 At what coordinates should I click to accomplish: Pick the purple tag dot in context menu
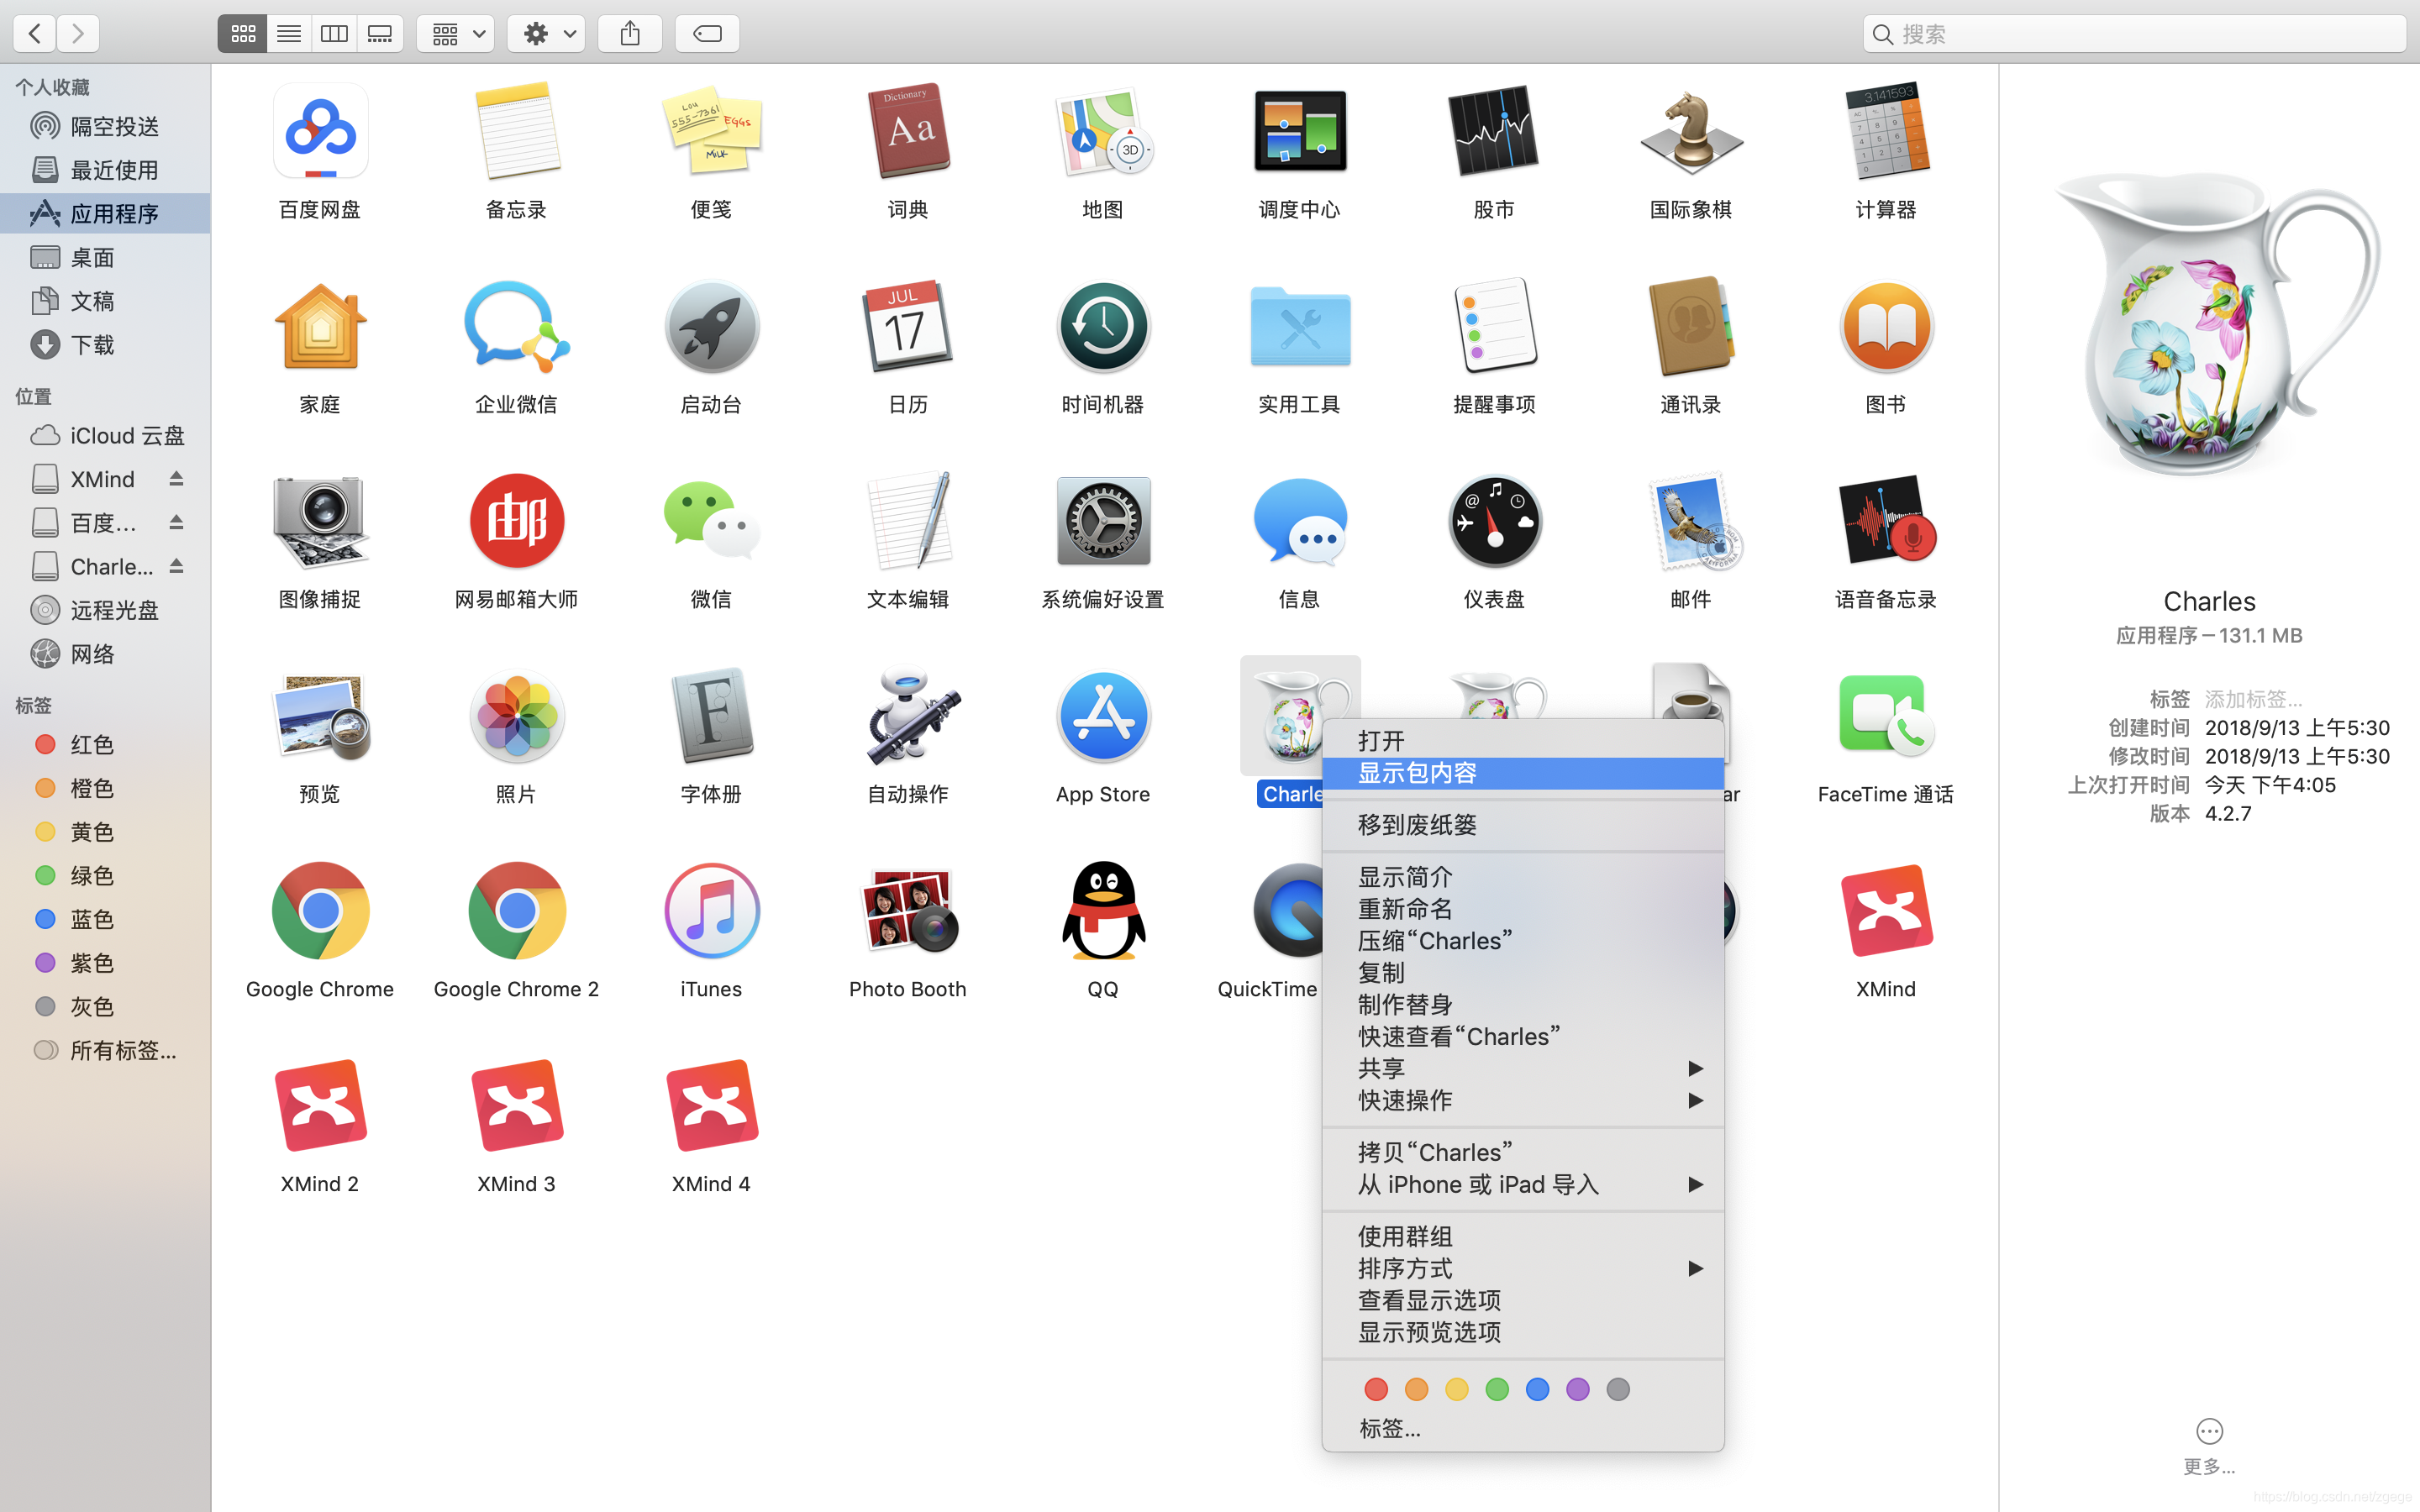[x=1578, y=1389]
